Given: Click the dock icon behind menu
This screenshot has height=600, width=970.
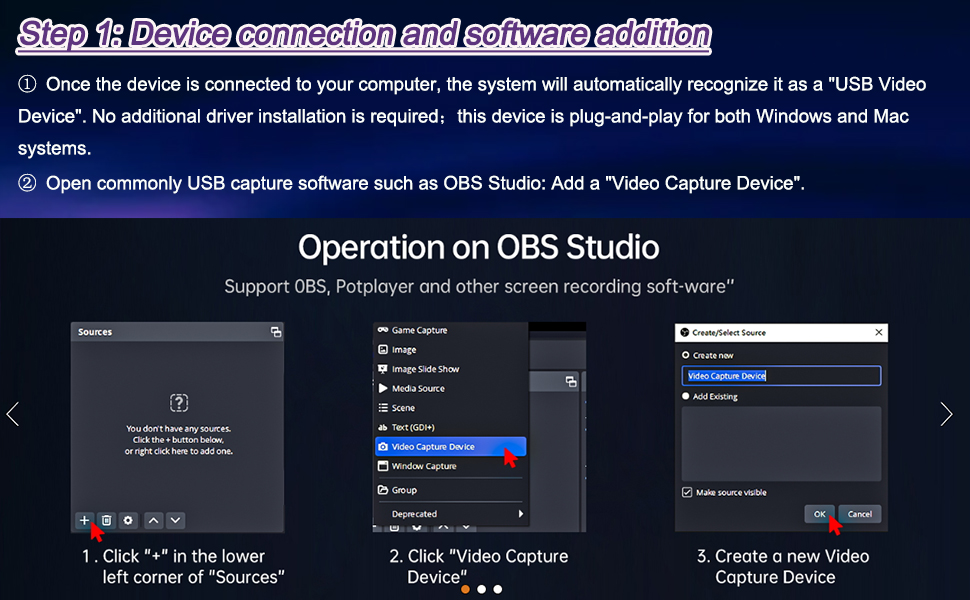Looking at the screenshot, I should pyautogui.click(x=571, y=382).
